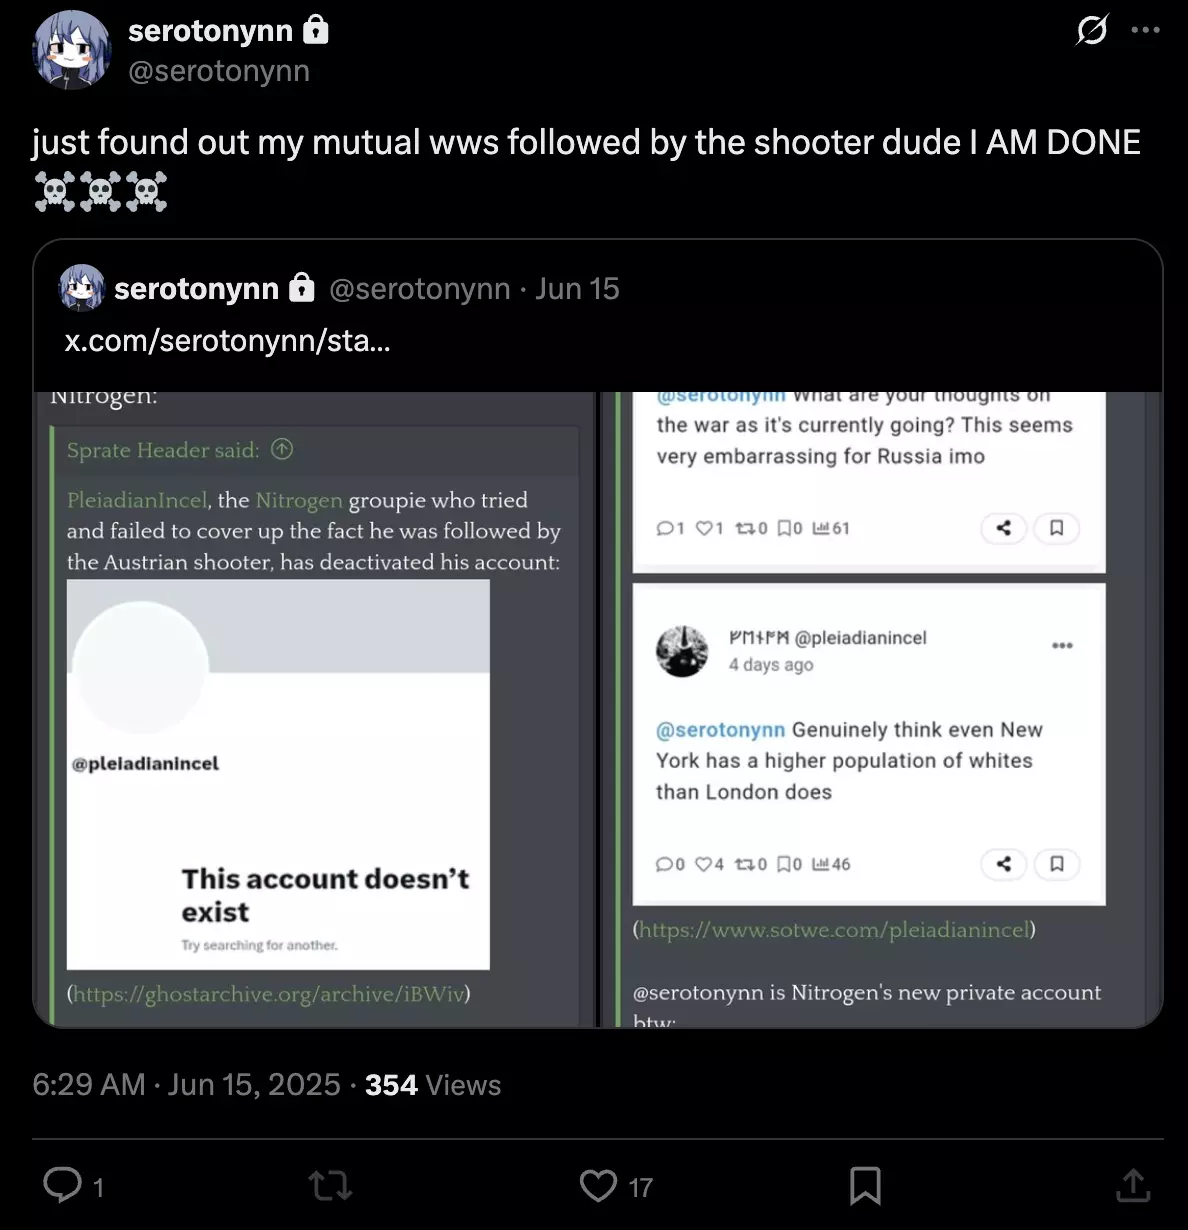The image size is (1188, 1230).
Task: Click the quoted post date Jun 15
Action: coord(577,289)
